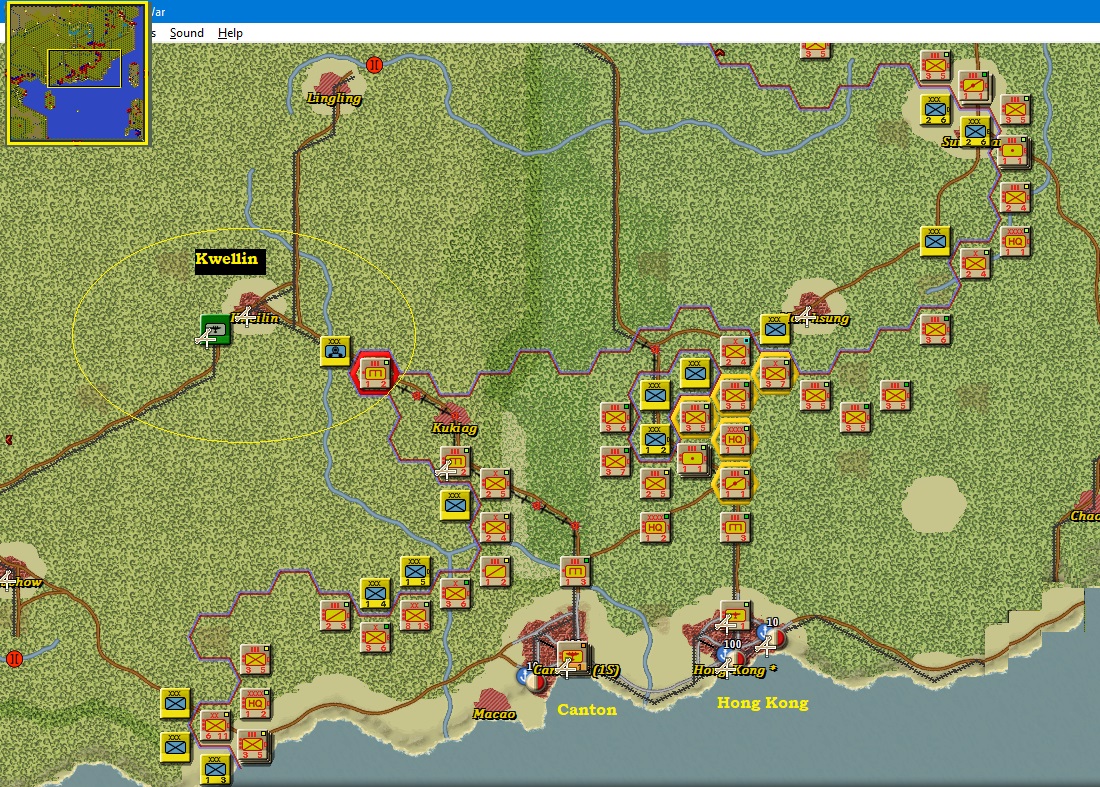
Task: Select the yellow XXX corps rated 1 3
Action: tap(215, 769)
